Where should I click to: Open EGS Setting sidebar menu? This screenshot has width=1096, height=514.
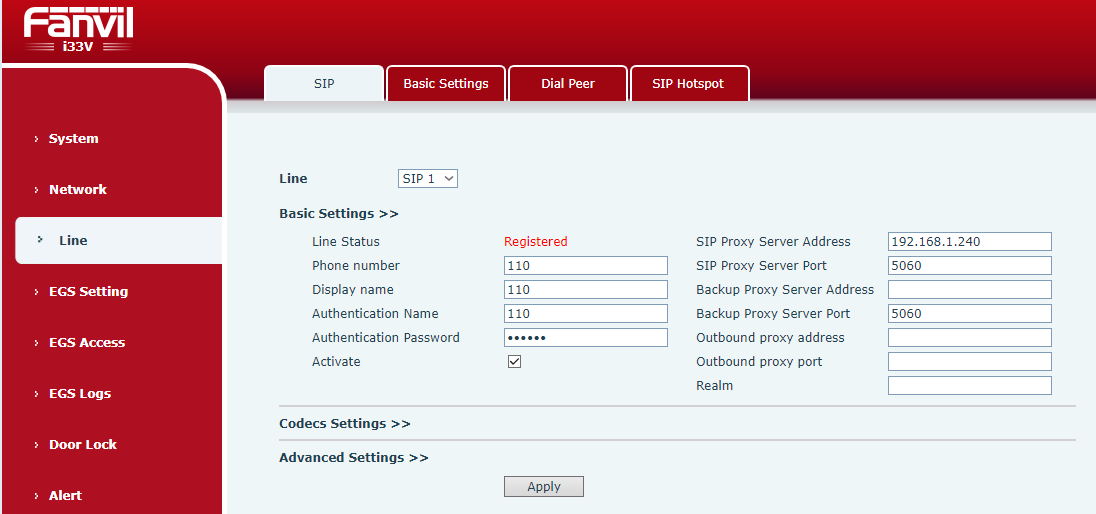(88, 292)
